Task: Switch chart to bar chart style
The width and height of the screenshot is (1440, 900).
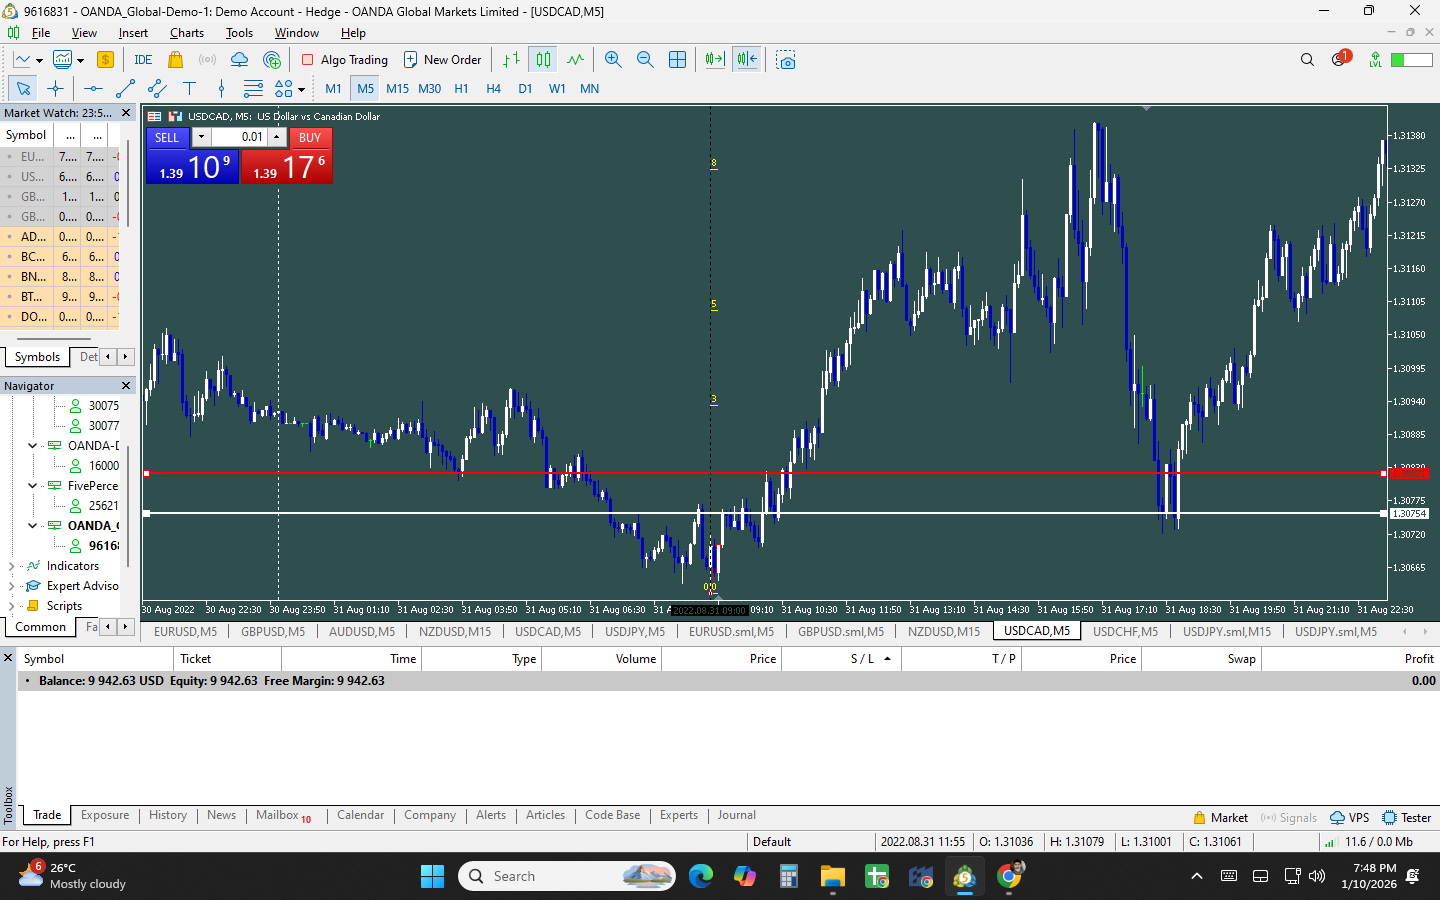Action: pyautogui.click(x=511, y=60)
